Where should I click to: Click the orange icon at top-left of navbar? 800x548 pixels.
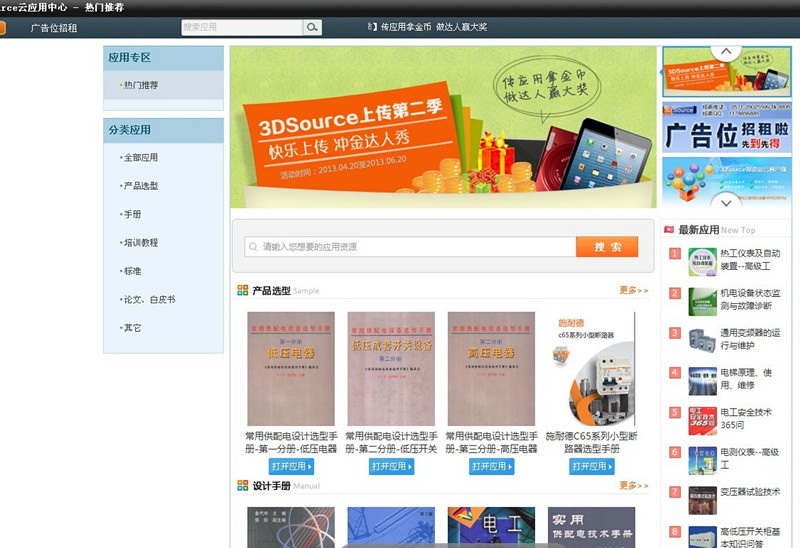[2, 28]
